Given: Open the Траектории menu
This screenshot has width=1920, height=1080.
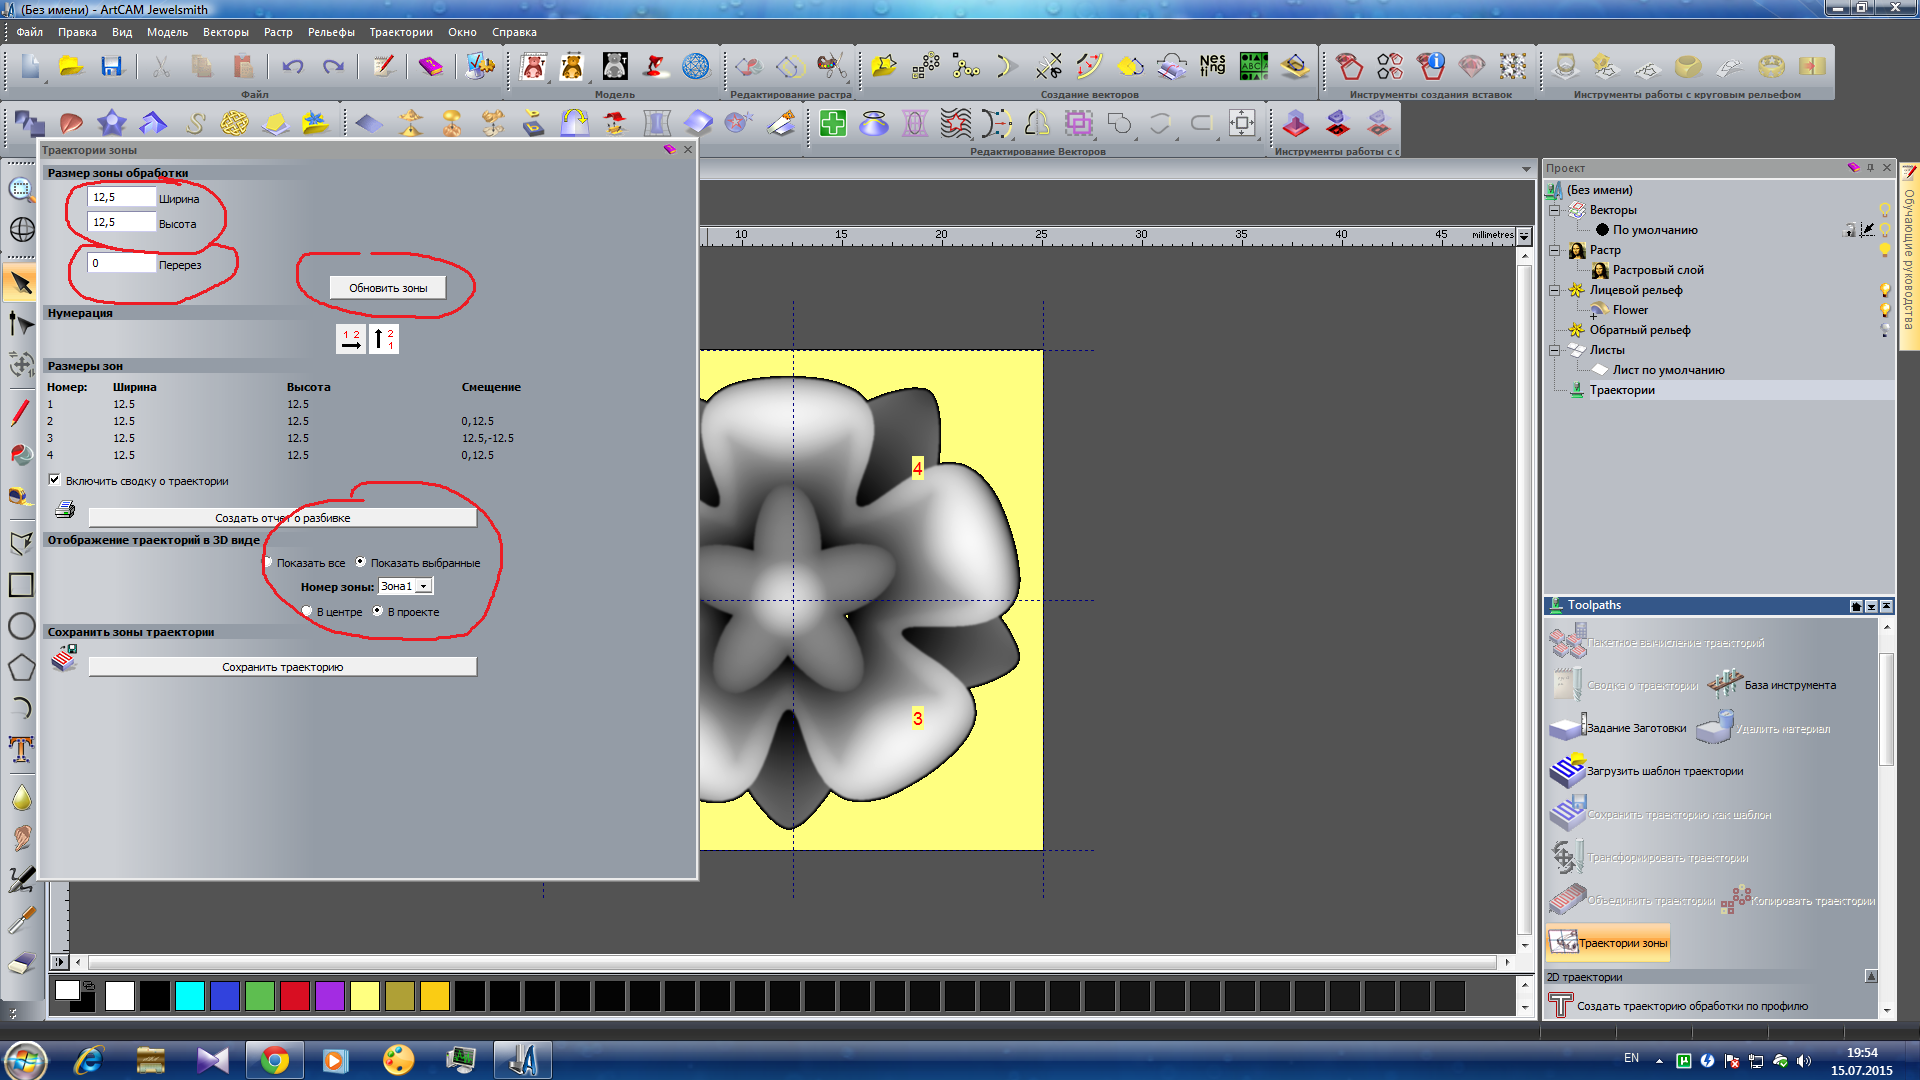Looking at the screenshot, I should click(400, 32).
